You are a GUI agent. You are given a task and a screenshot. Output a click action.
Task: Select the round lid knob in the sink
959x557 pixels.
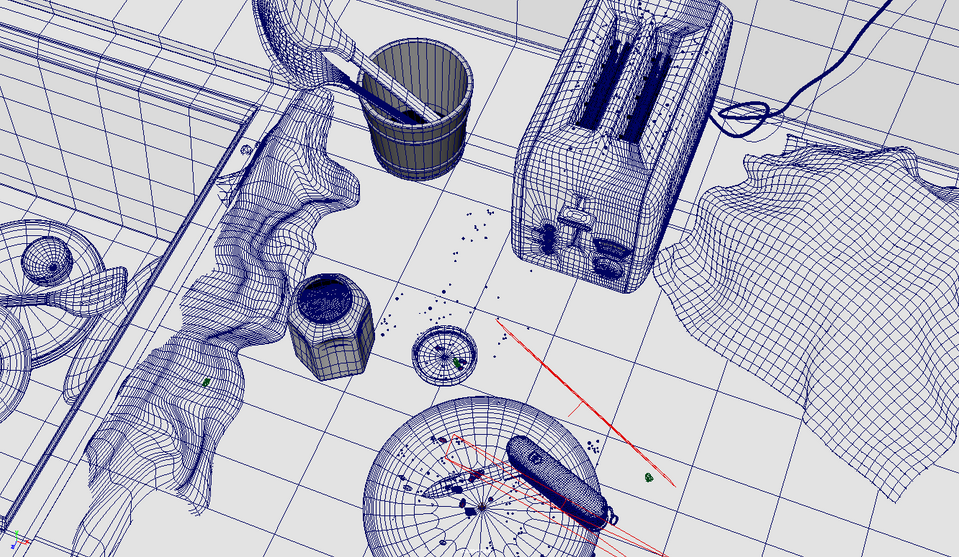pos(47,261)
